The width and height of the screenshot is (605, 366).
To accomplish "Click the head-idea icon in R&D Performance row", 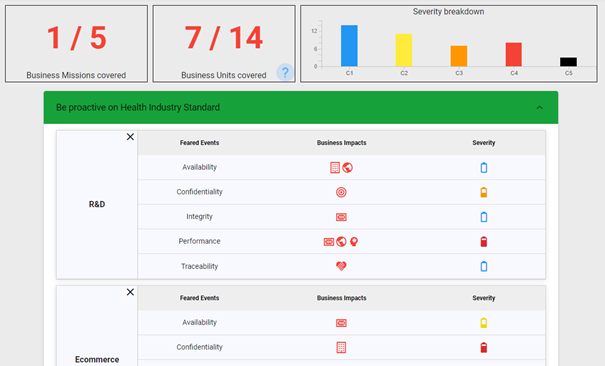I will tap(354, 242).
